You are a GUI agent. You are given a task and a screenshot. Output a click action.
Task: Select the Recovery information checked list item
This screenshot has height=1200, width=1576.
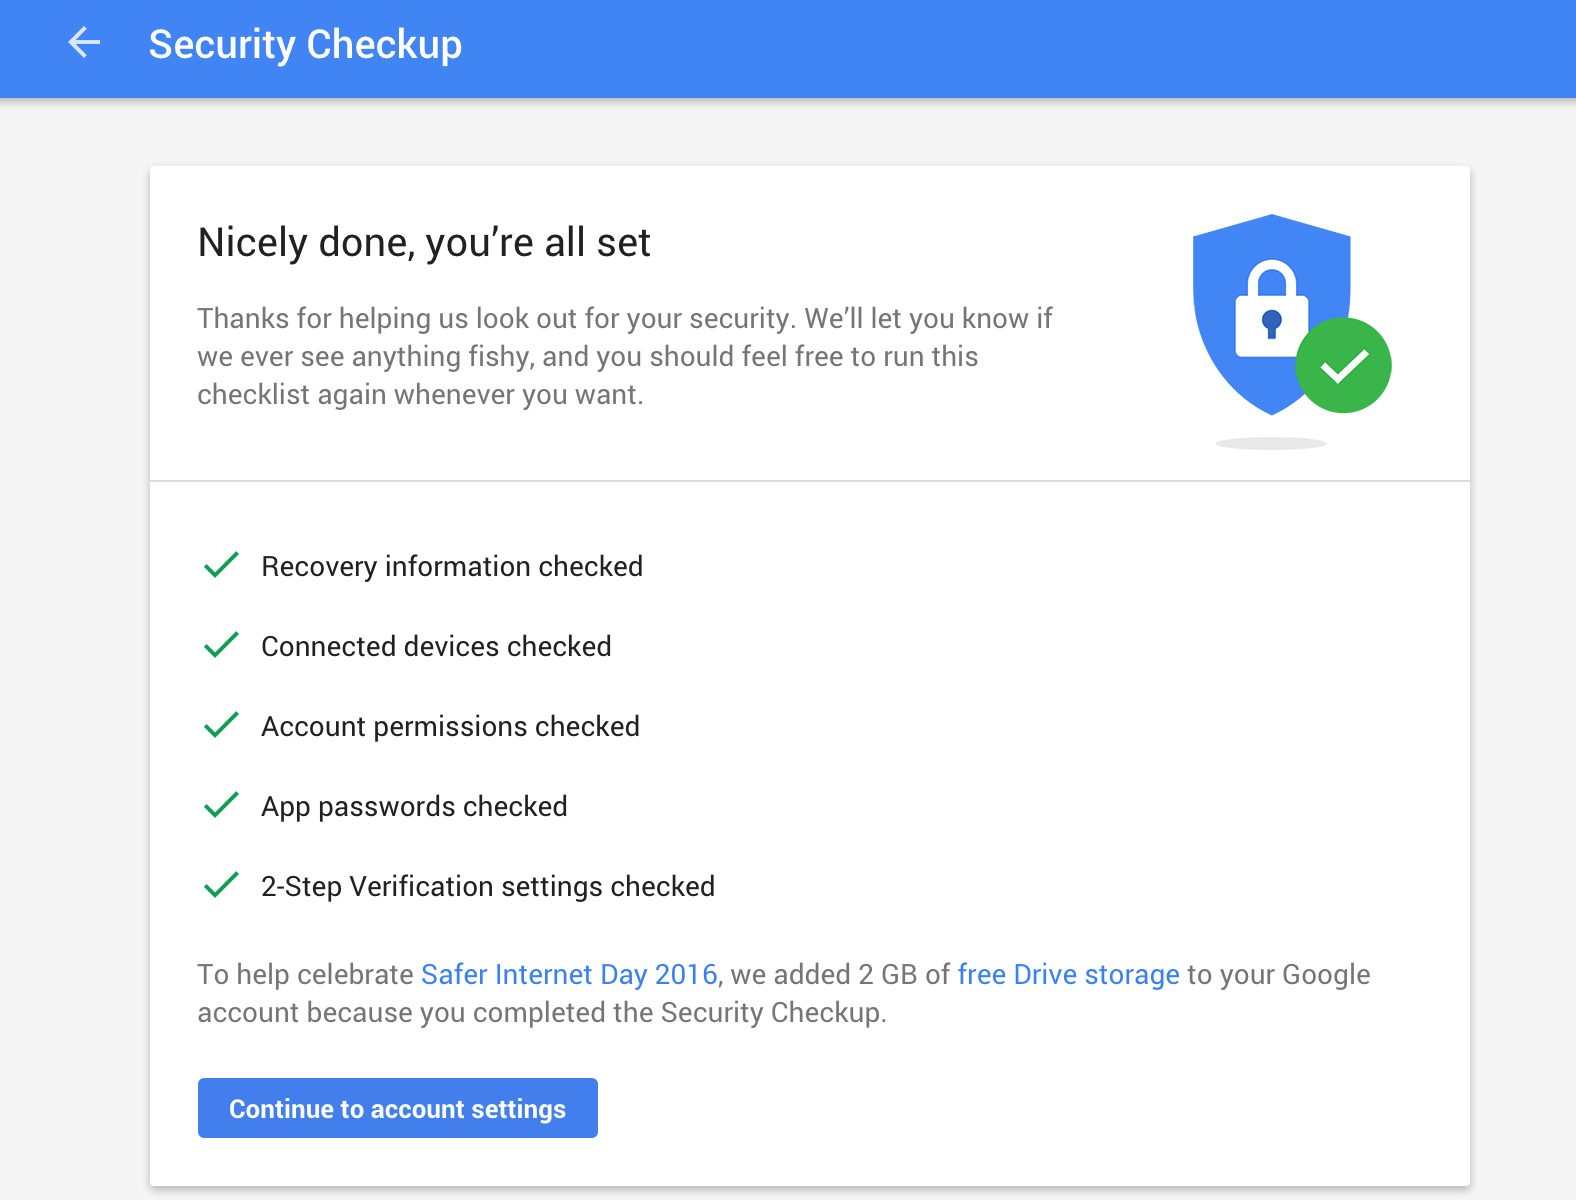(451, 566)
